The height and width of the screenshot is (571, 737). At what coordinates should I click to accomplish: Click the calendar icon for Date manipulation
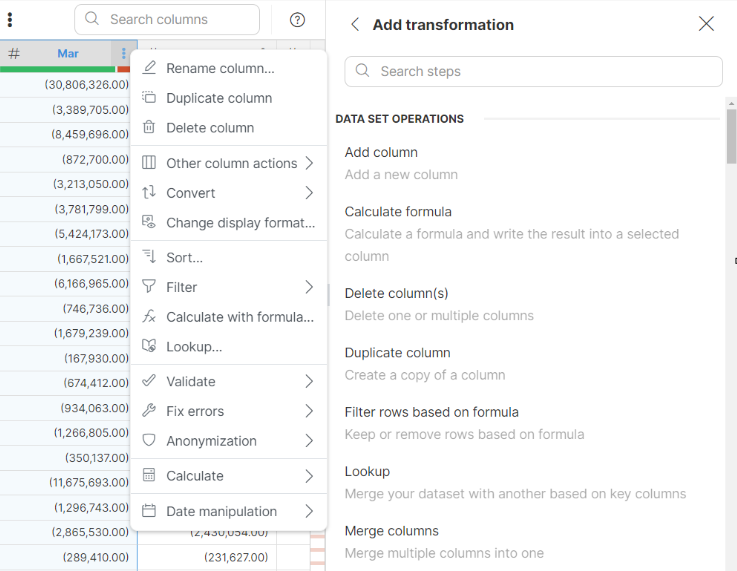click(x=149, y=510)
